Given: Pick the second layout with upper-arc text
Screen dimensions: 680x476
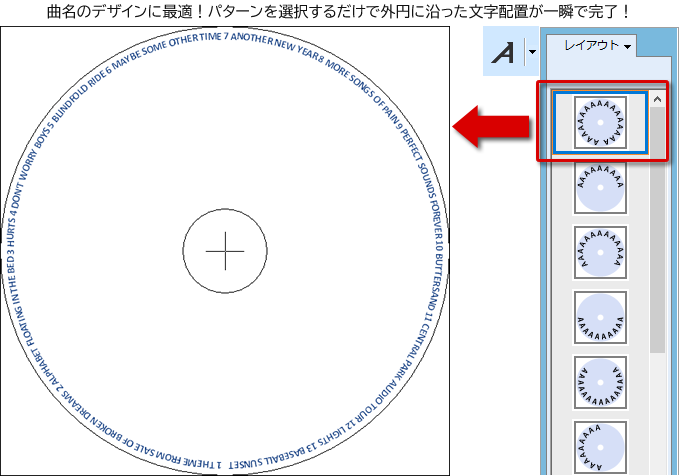Looking at the screenshot, I should click(600, 187).
